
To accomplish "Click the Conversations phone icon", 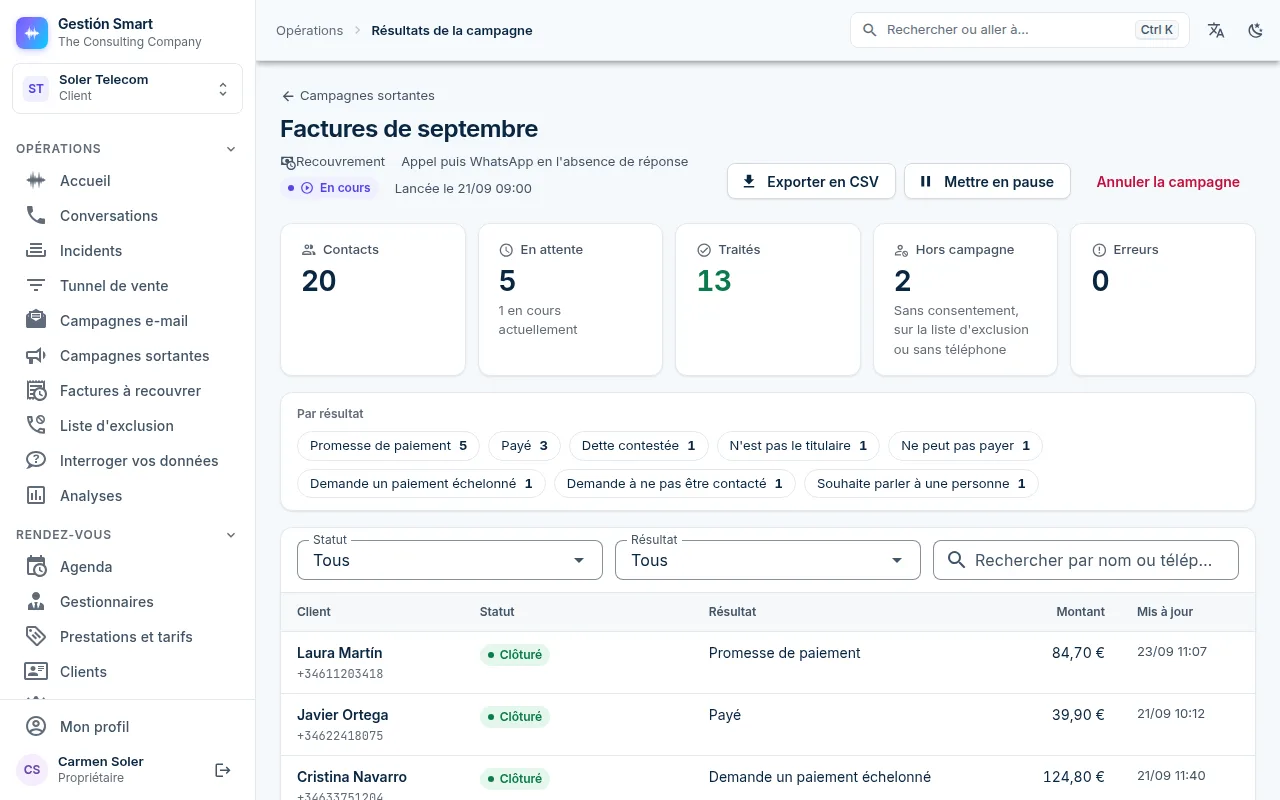I will coord(36,216).
